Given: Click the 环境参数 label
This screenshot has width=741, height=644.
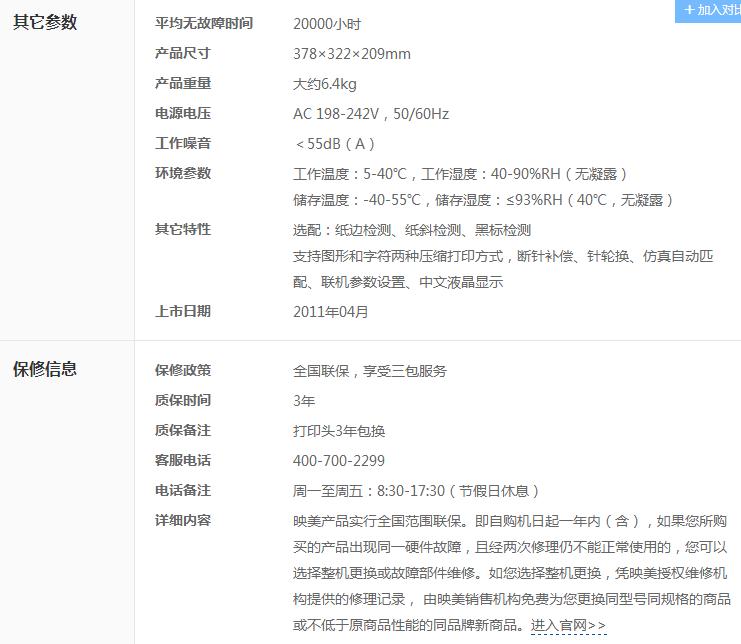Looking at the screenshot, I should click(183, 173).
